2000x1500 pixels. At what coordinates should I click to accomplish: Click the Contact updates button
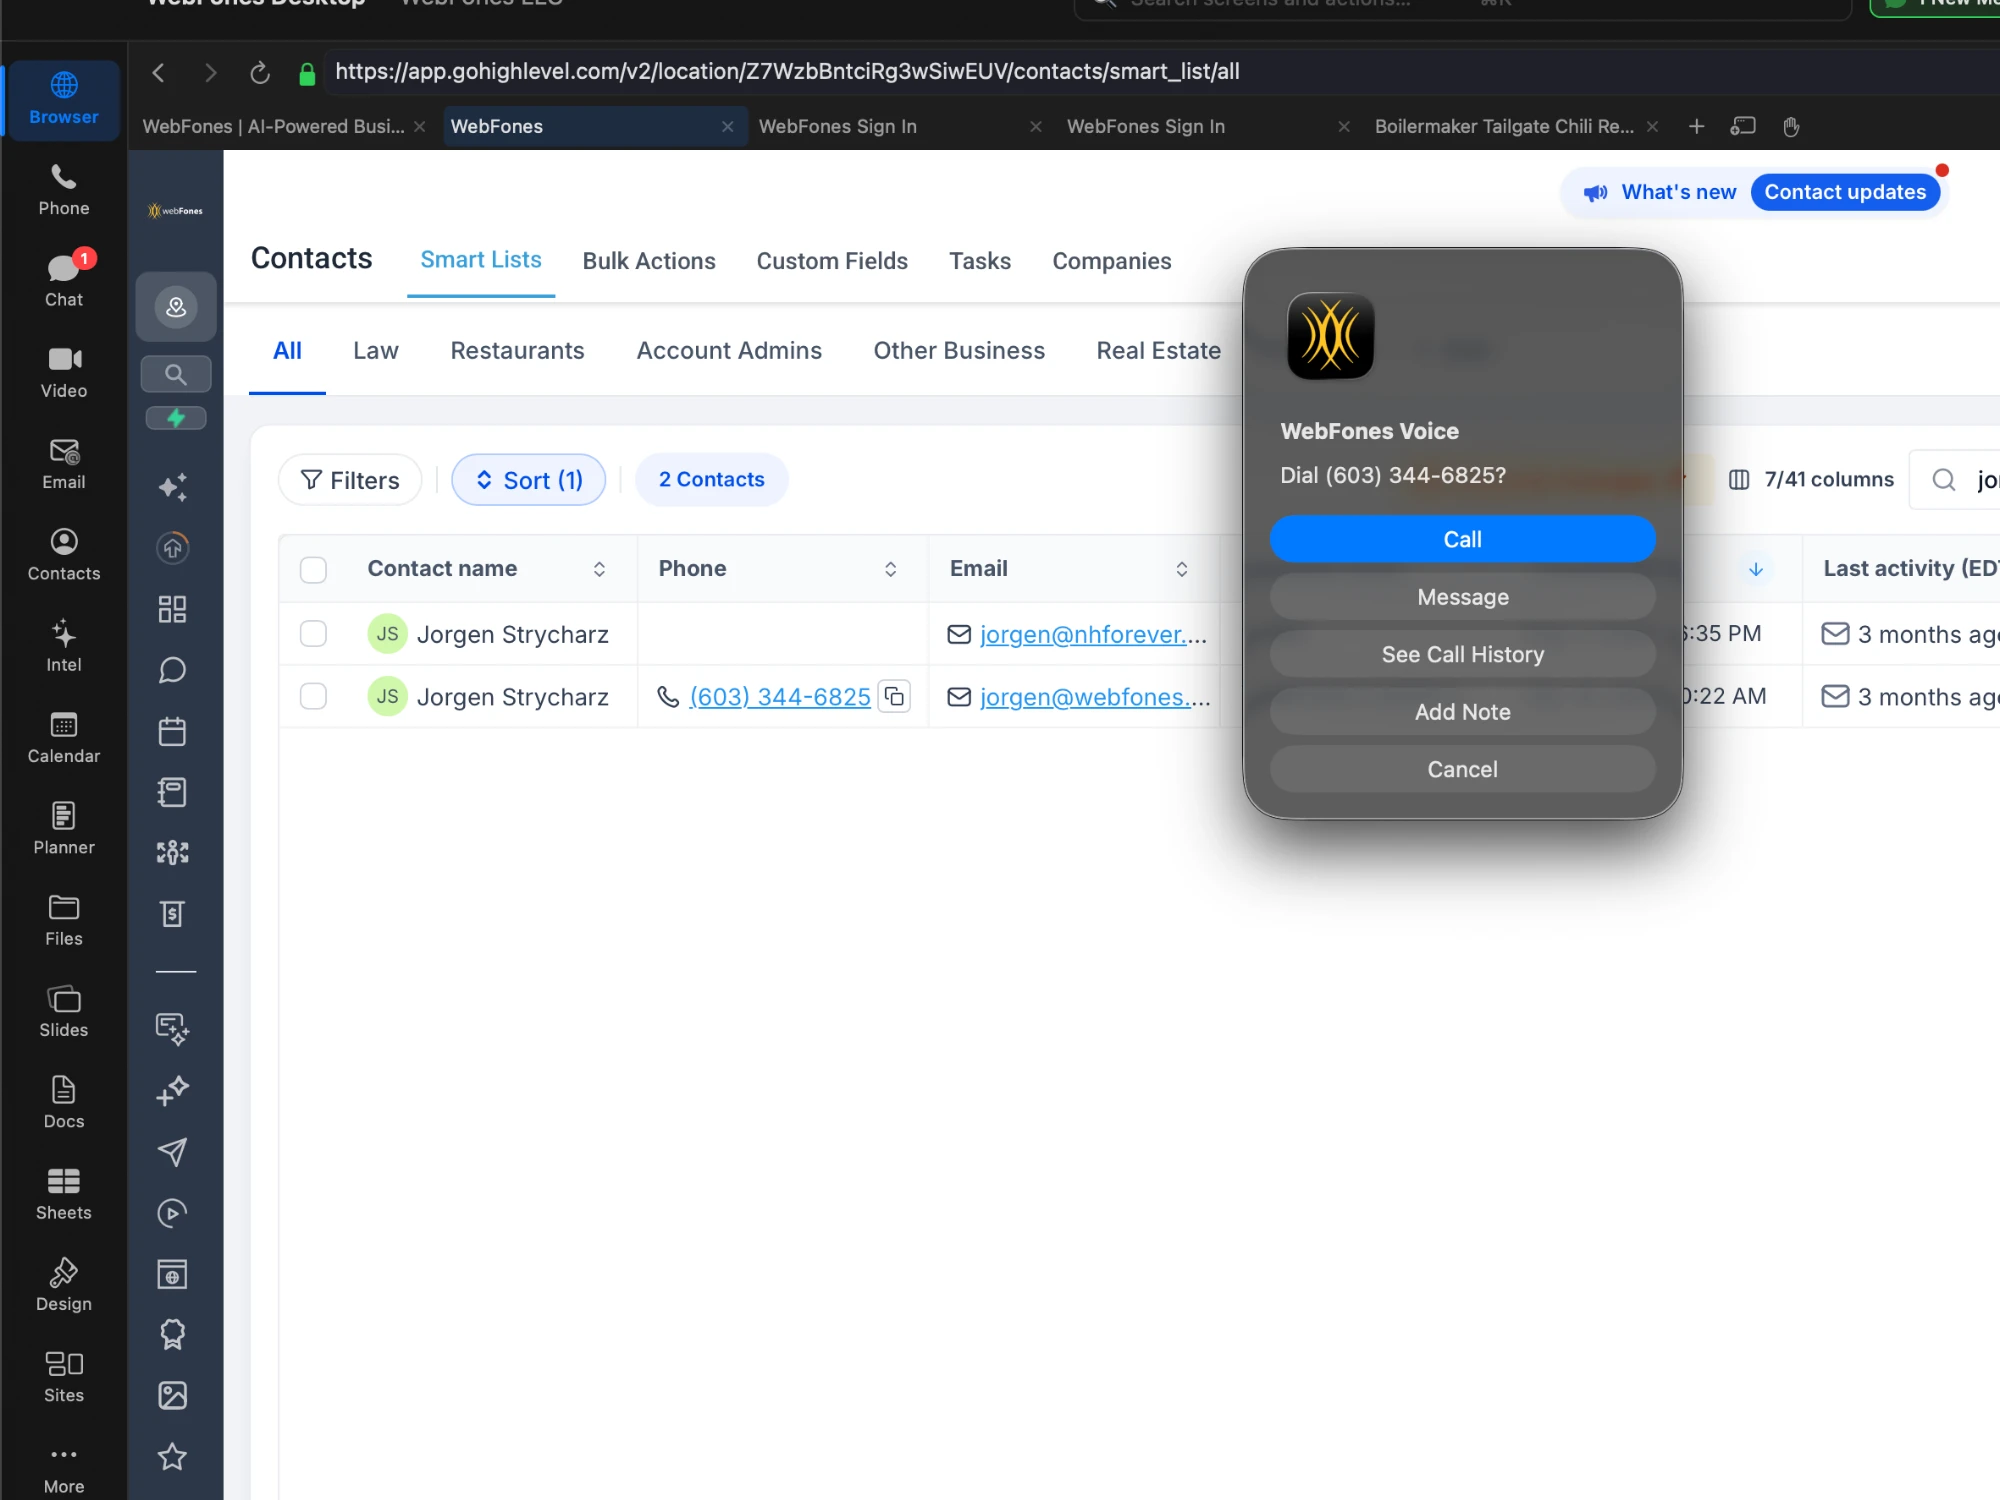tap(1844, 192)
